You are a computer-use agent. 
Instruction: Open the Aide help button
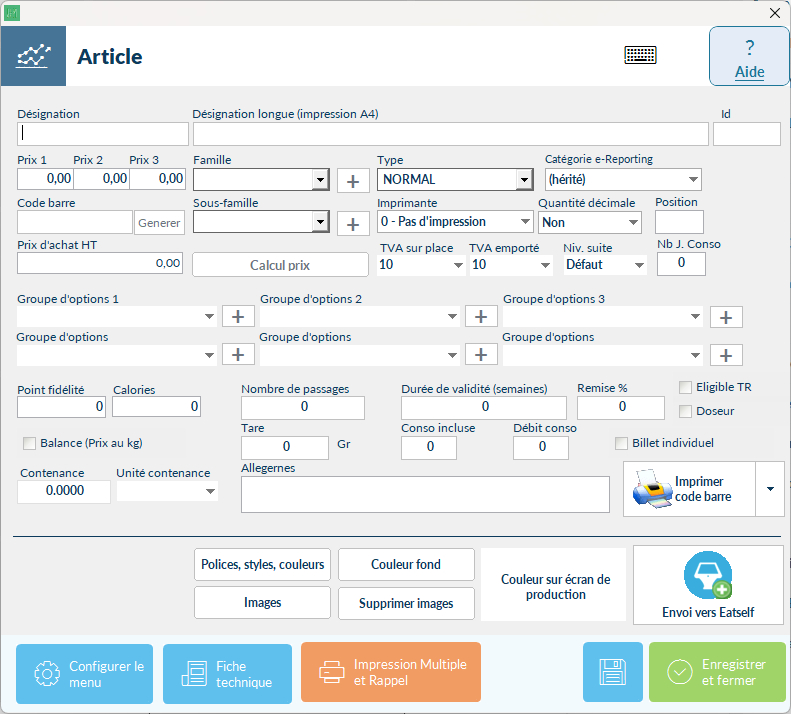click(x=749, y=57)
